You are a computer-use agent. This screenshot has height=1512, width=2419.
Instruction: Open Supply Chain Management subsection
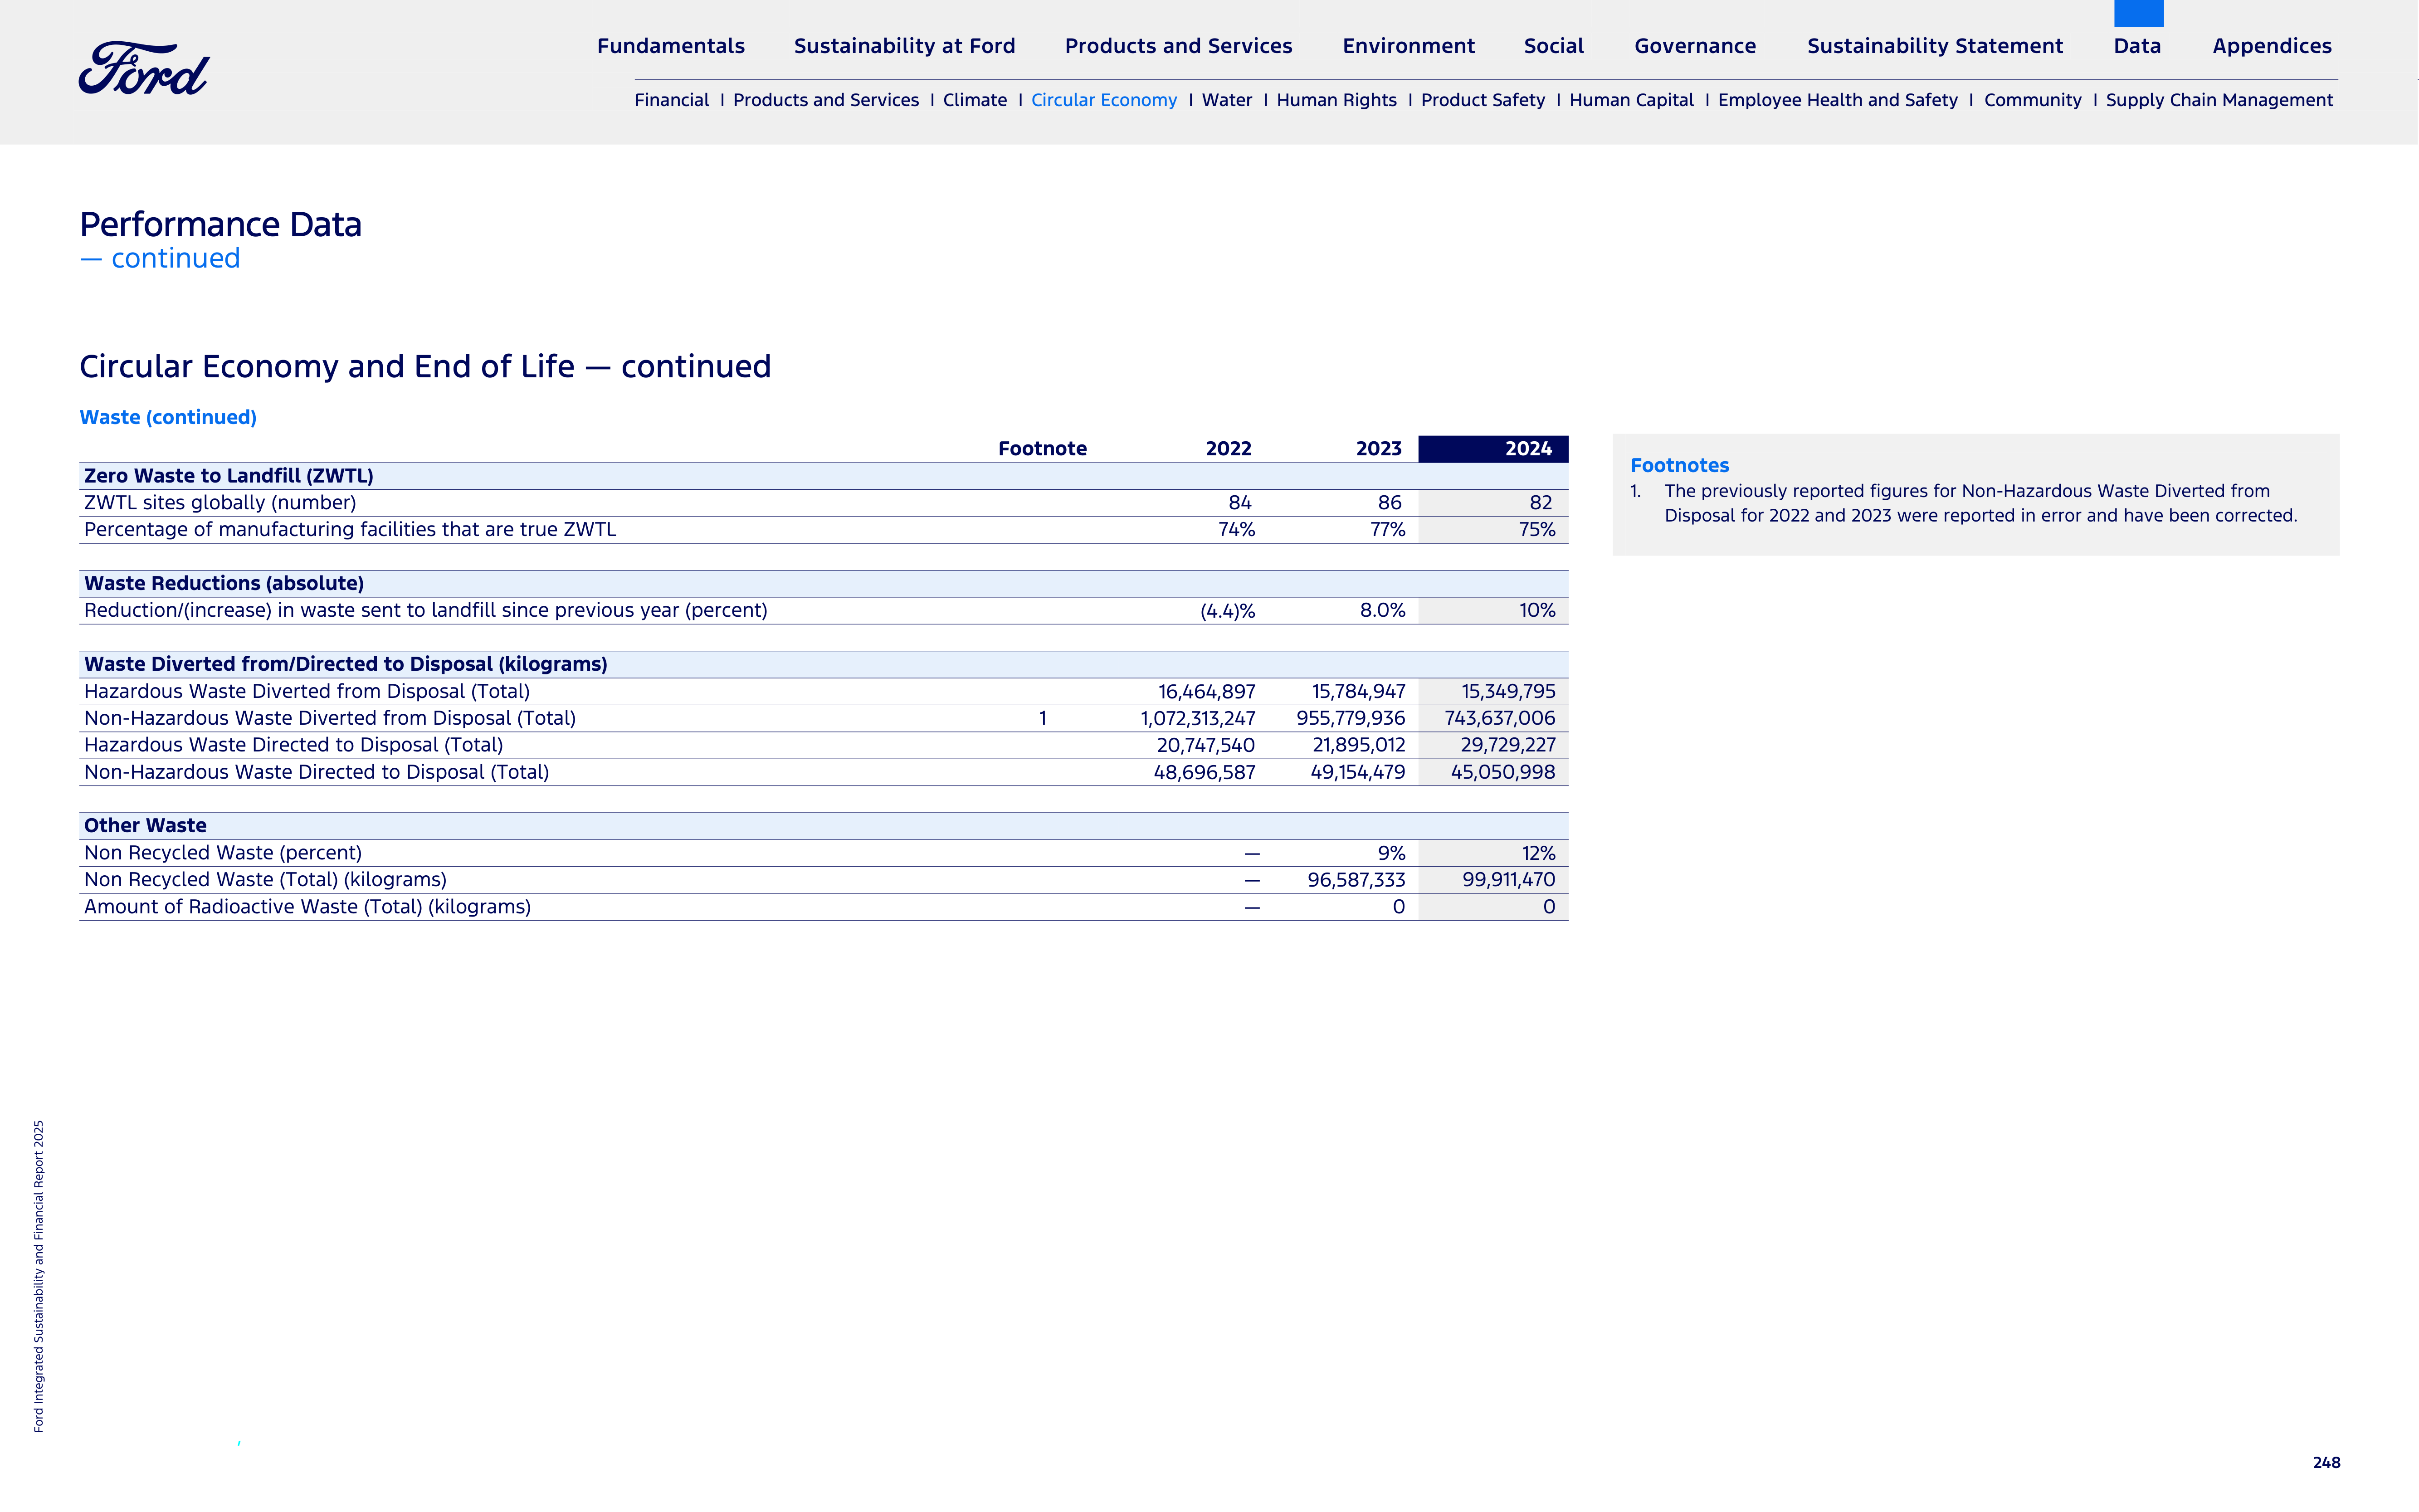pos(2219,100)
